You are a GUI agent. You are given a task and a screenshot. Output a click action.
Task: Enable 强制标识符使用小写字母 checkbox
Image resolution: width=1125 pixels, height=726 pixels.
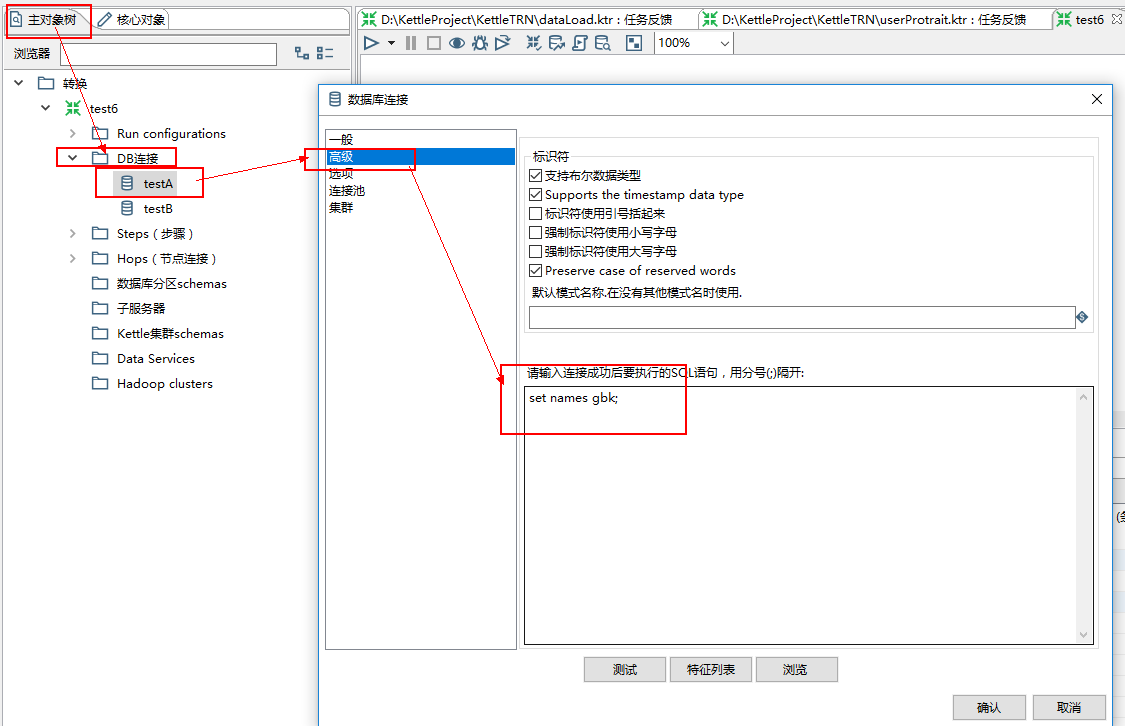(535, 232)
